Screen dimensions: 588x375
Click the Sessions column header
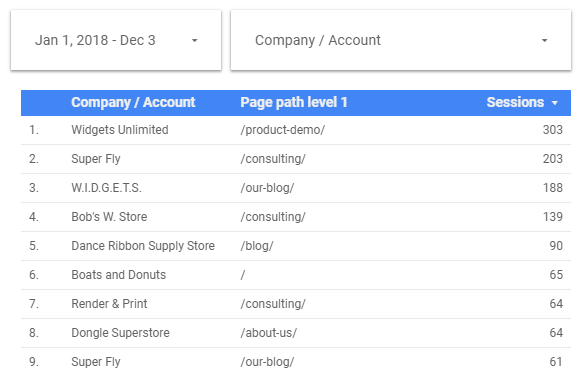tap(515, 102)
